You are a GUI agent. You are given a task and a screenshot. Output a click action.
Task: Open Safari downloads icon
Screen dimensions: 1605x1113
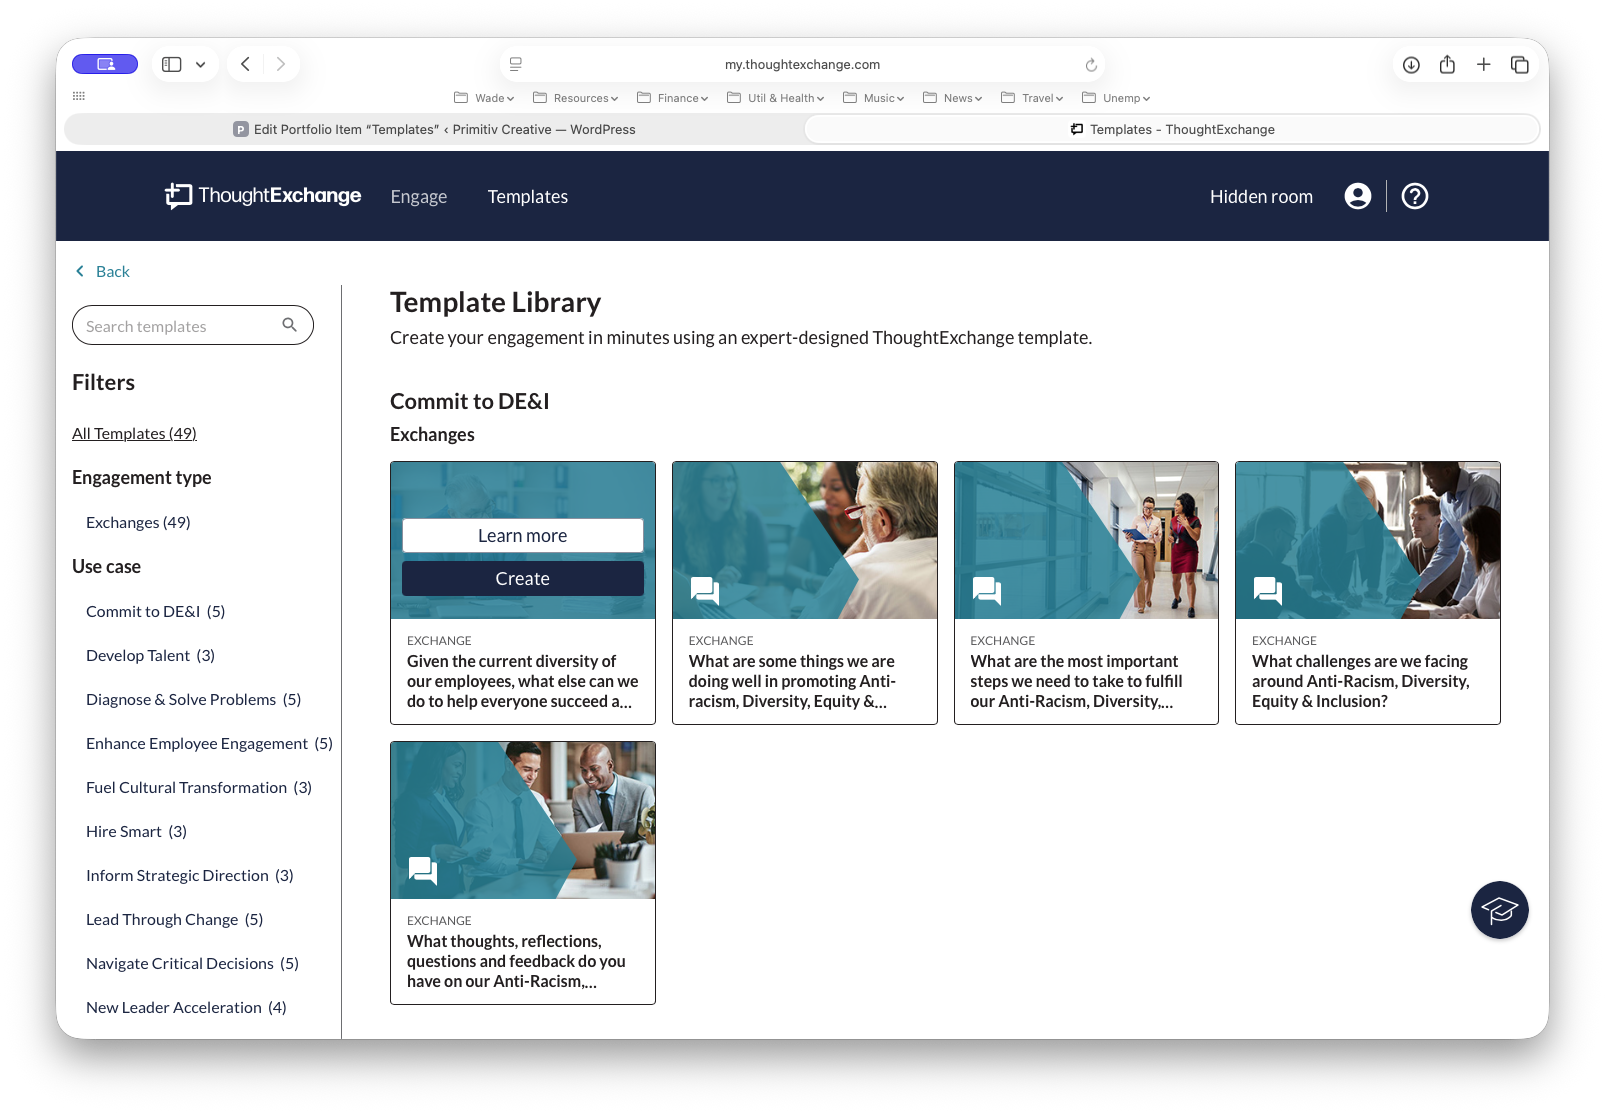(x=1411, y=65)
